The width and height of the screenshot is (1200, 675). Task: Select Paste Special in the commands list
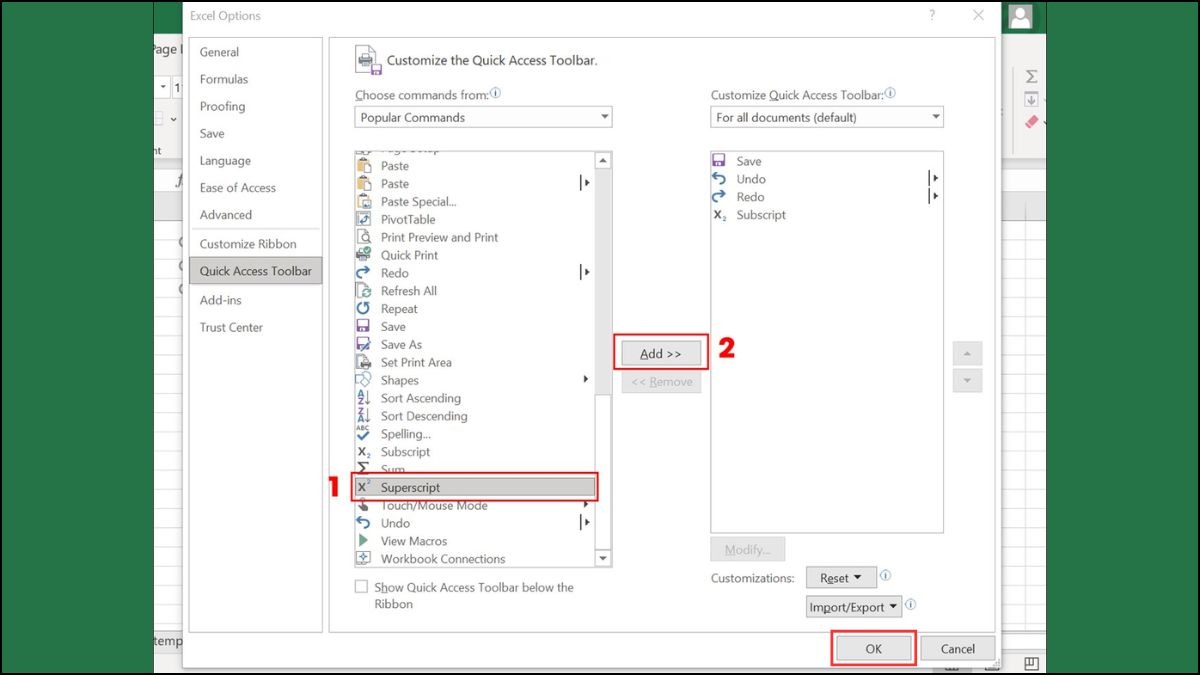(x=474, y=202)
